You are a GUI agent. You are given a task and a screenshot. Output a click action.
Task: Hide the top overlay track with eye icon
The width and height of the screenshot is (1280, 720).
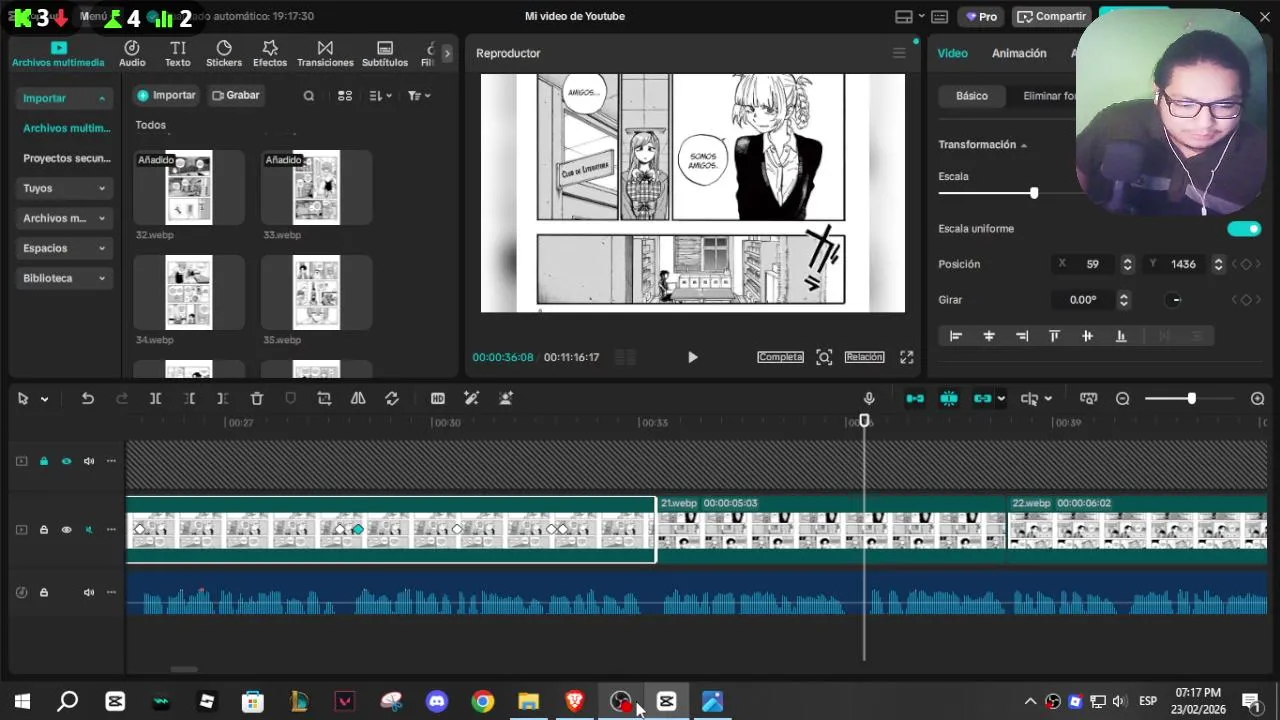pyautogui.click(x=66, y=461)
